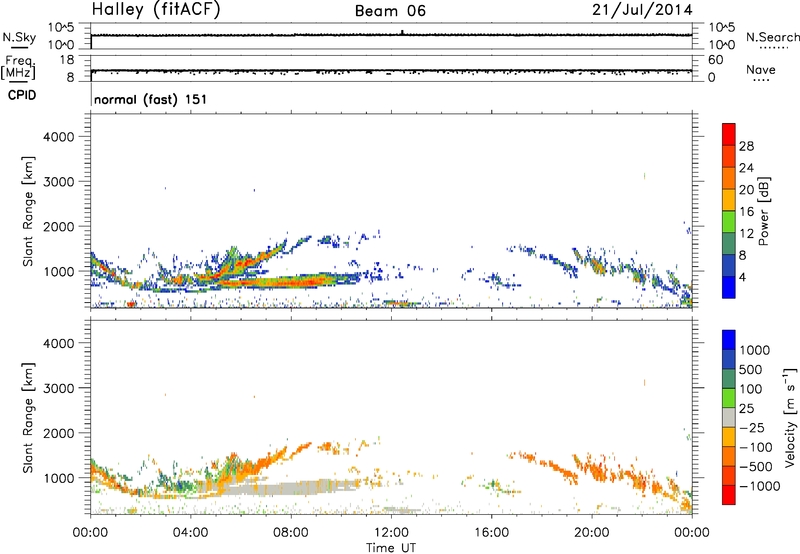Click the 'Freq. [MHz]' axis label

click(x=18, y=68)
